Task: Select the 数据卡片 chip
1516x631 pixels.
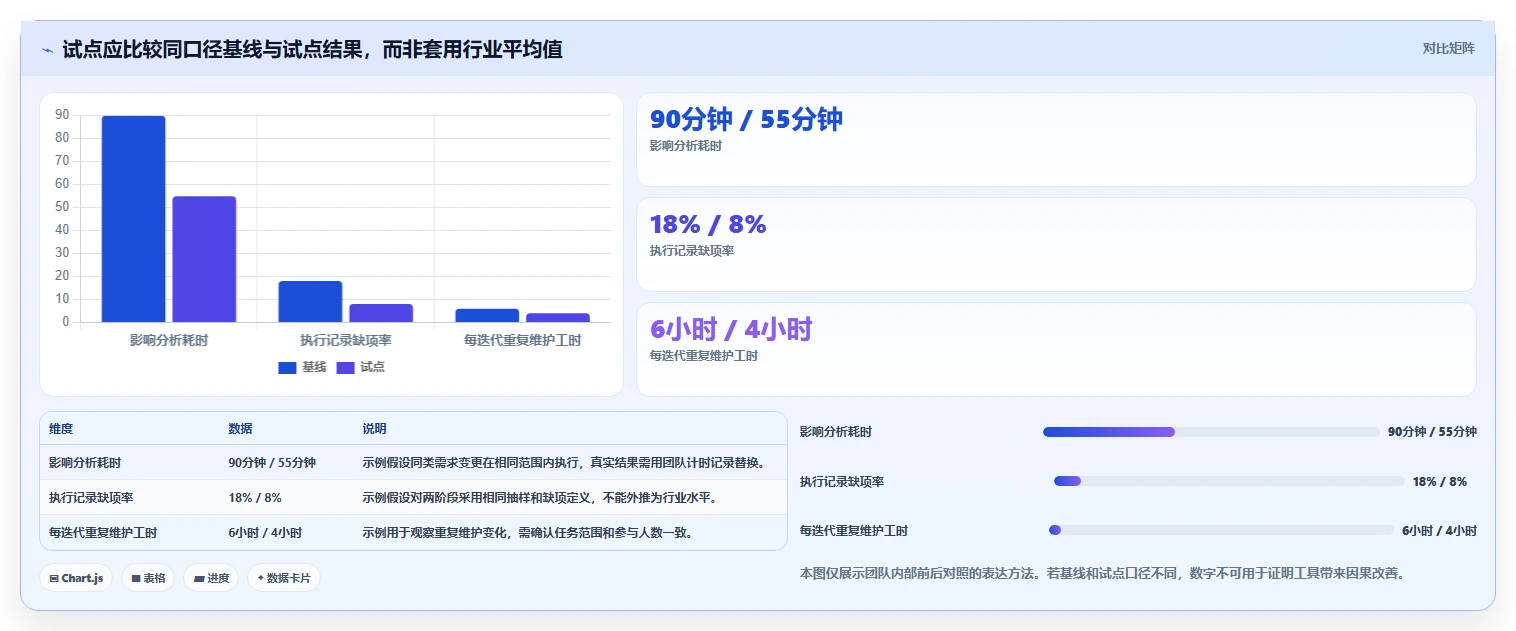Action: [284, 578]
